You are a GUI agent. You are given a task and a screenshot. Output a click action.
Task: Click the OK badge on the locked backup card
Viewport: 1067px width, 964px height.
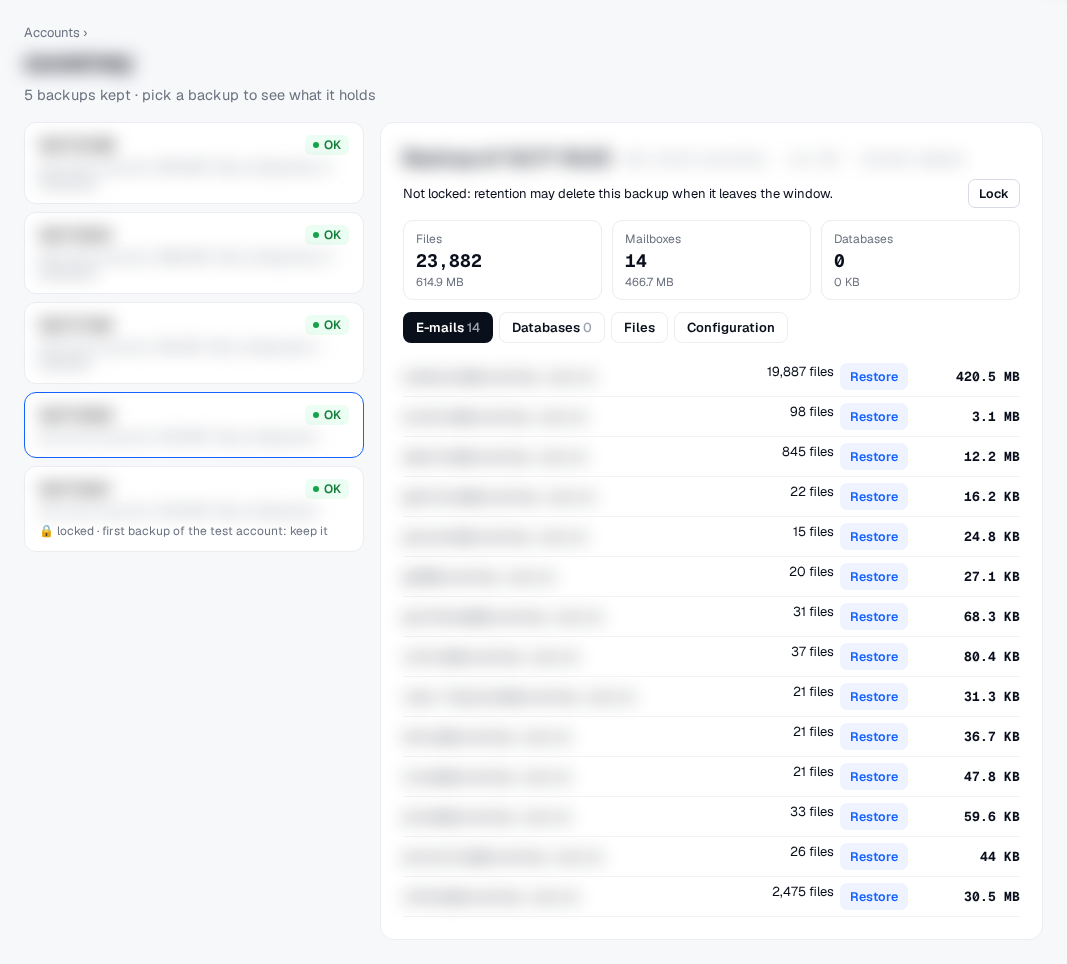(x=327, y=489)
